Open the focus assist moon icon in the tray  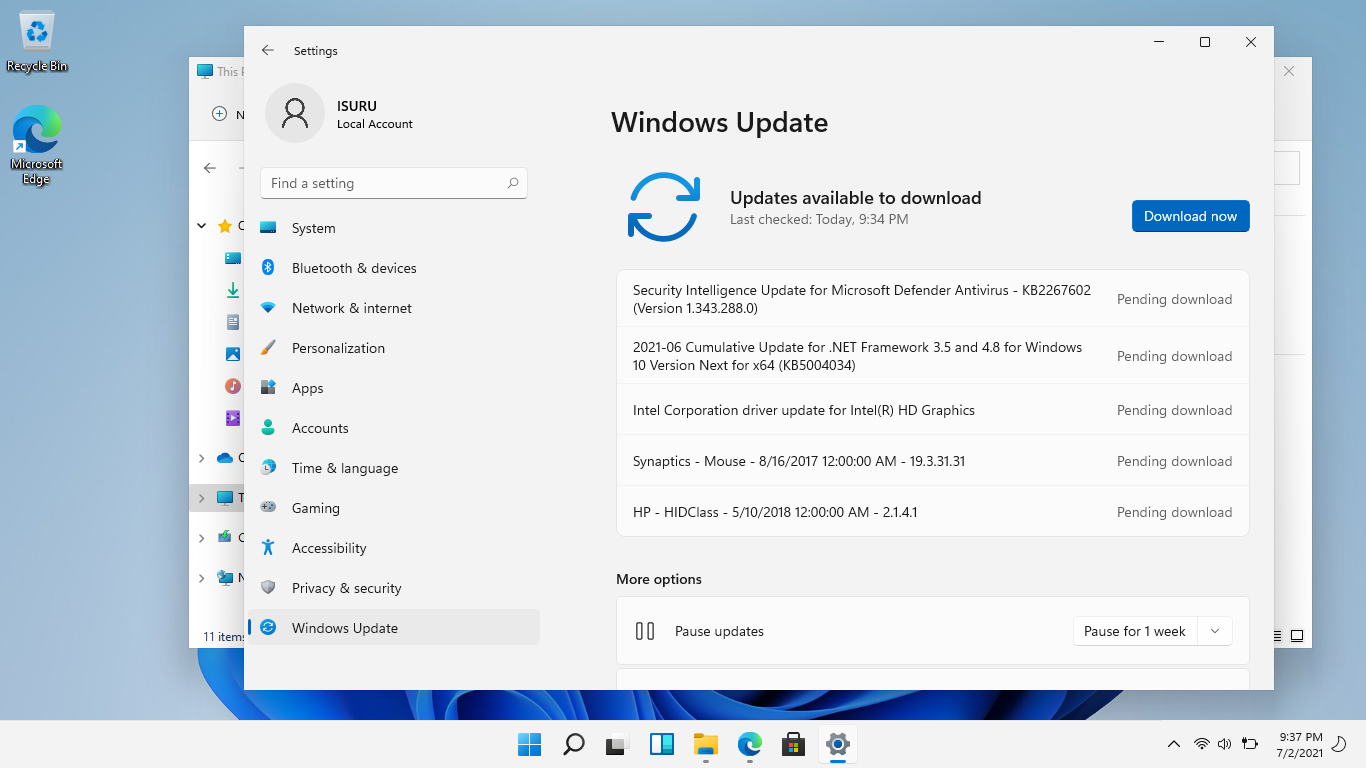pyautogui.click(x=1339, y=744)
